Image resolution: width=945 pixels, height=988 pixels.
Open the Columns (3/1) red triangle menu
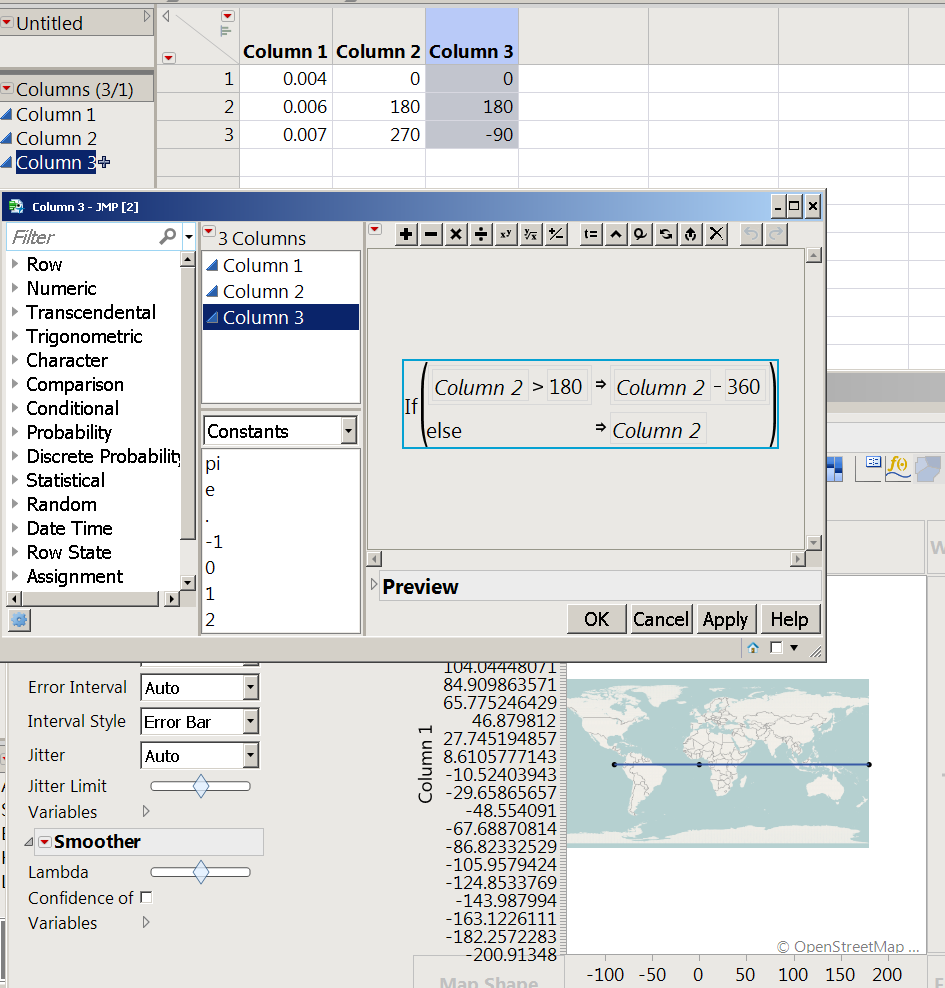tap(7, 88)
